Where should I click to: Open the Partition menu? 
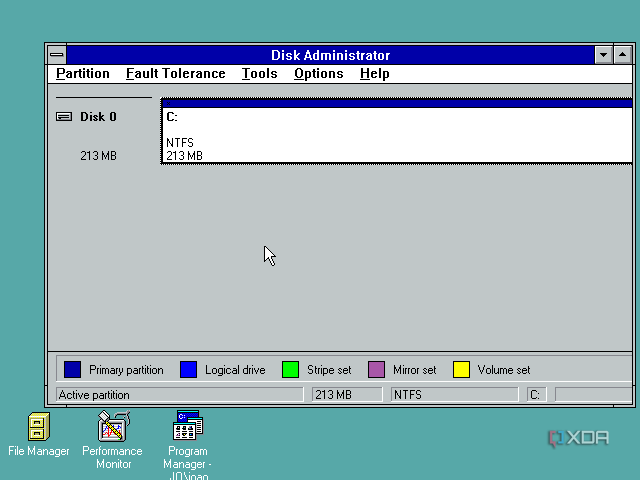click(83, 73)
